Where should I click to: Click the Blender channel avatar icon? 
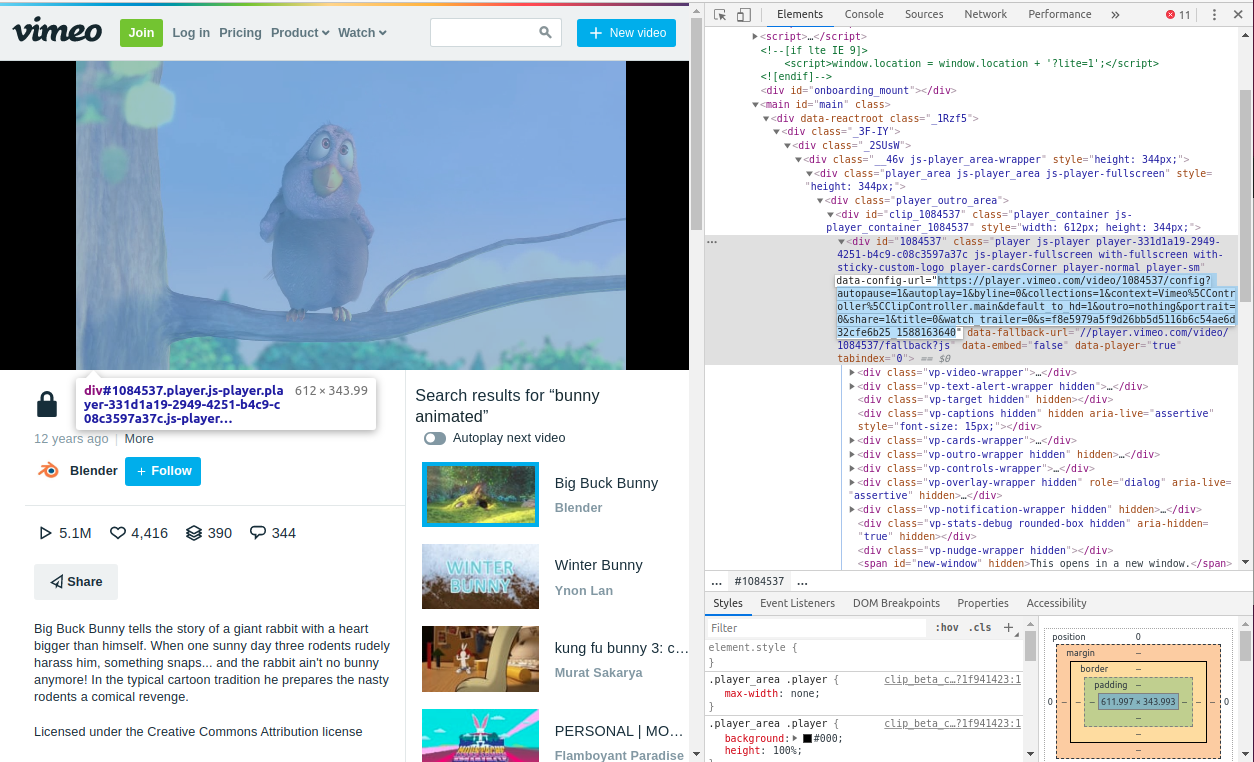point(48,470)
